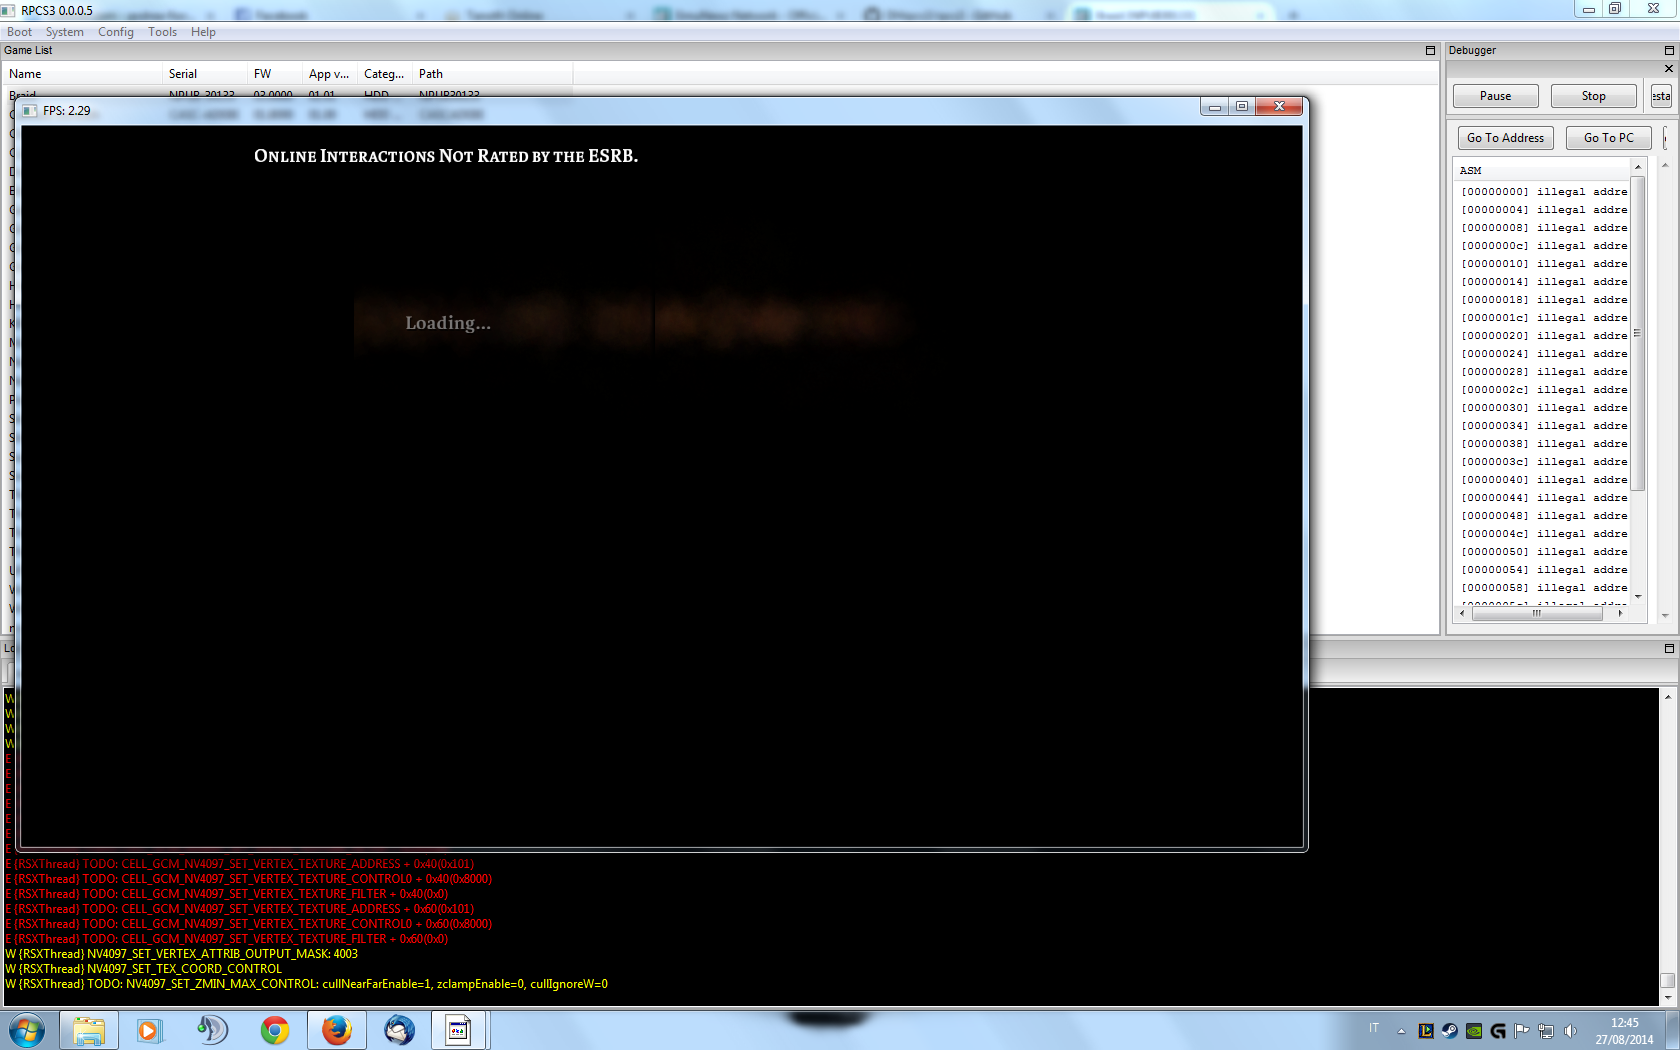This screenshot has width=1680, height=1050.
Task: Float the Debugger panel with its undock icon
Action: (1668, 50)
